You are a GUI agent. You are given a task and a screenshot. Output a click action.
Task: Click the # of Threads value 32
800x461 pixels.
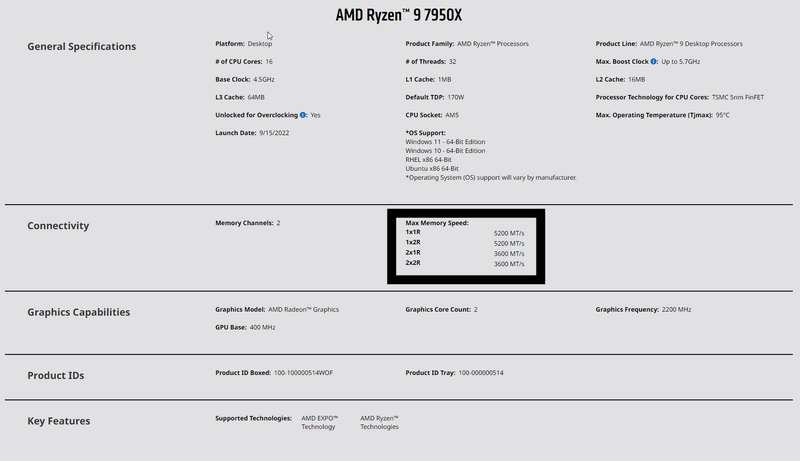(x=453, y=62)
